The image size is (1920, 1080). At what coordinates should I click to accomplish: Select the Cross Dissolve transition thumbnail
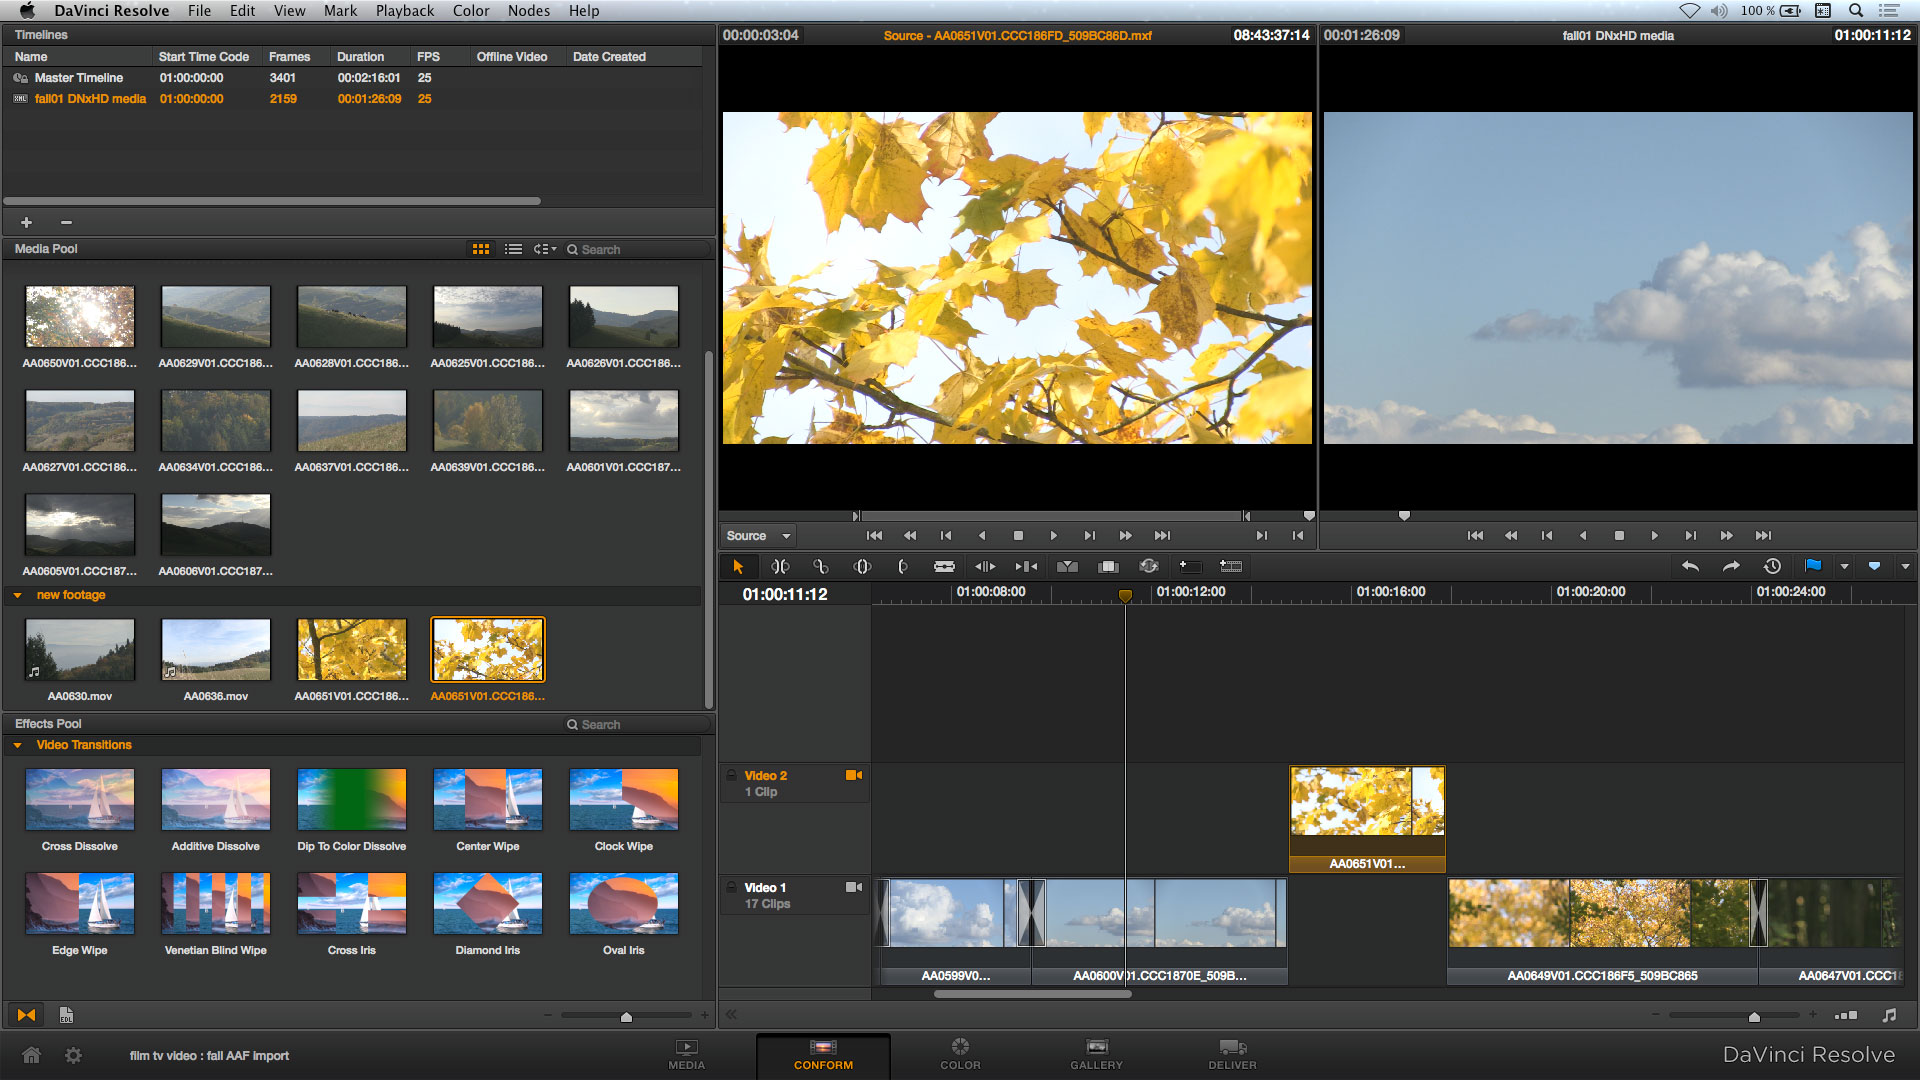tap(80, 800)
